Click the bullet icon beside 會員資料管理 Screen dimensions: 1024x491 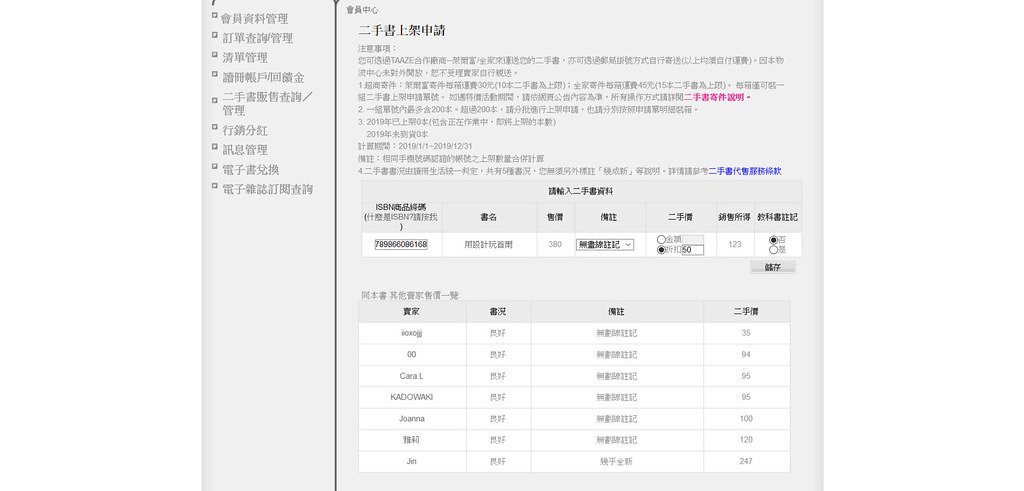(215, 16)
